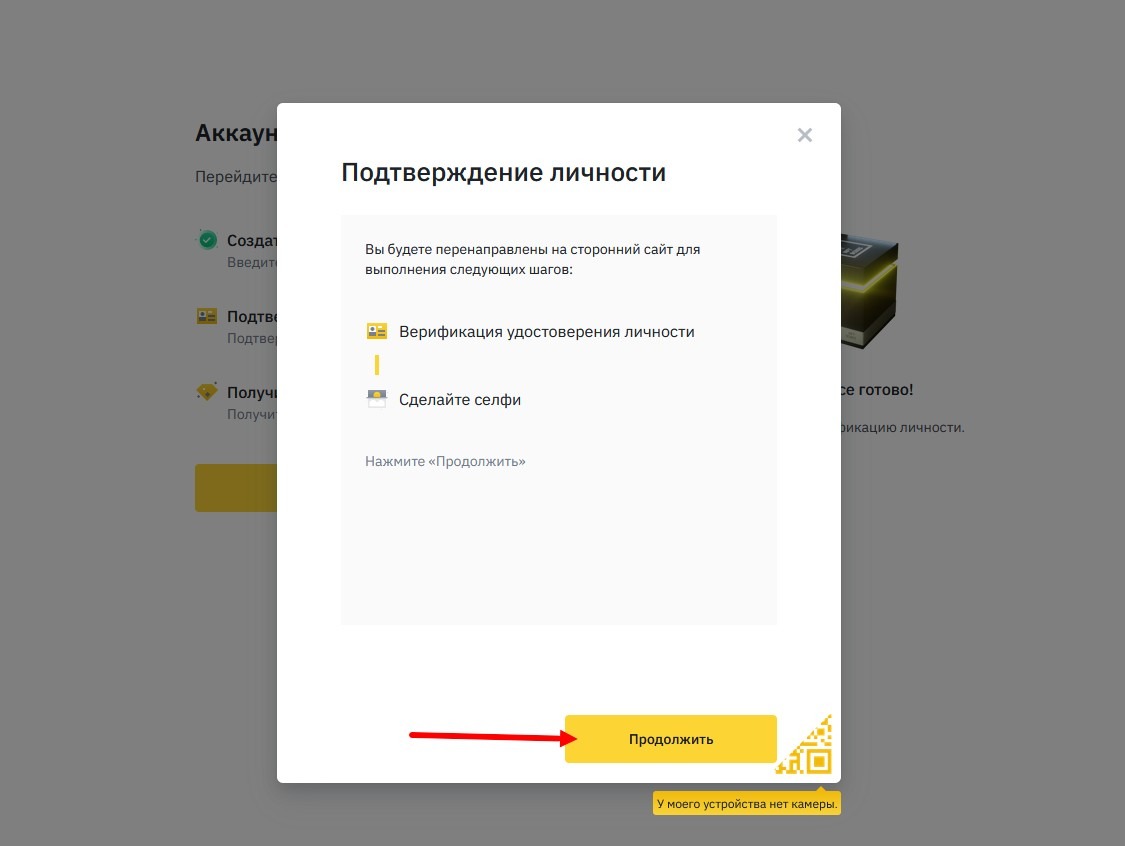The height and width of the screenshot is (846, 1125).
Task: Click the «Аккаун» page heading
Action: point(236,133)
